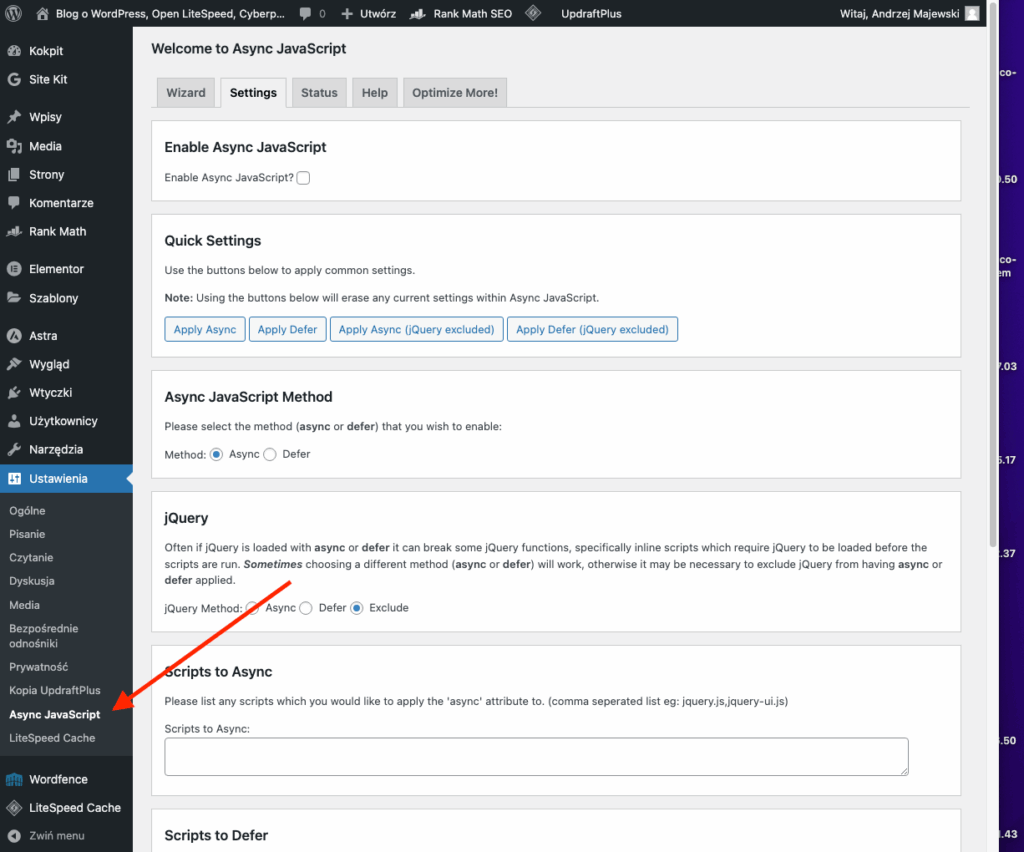Viewport: 1024px width, 852px height.
Task: Open Prywatność submenu link
Action: 39,667
